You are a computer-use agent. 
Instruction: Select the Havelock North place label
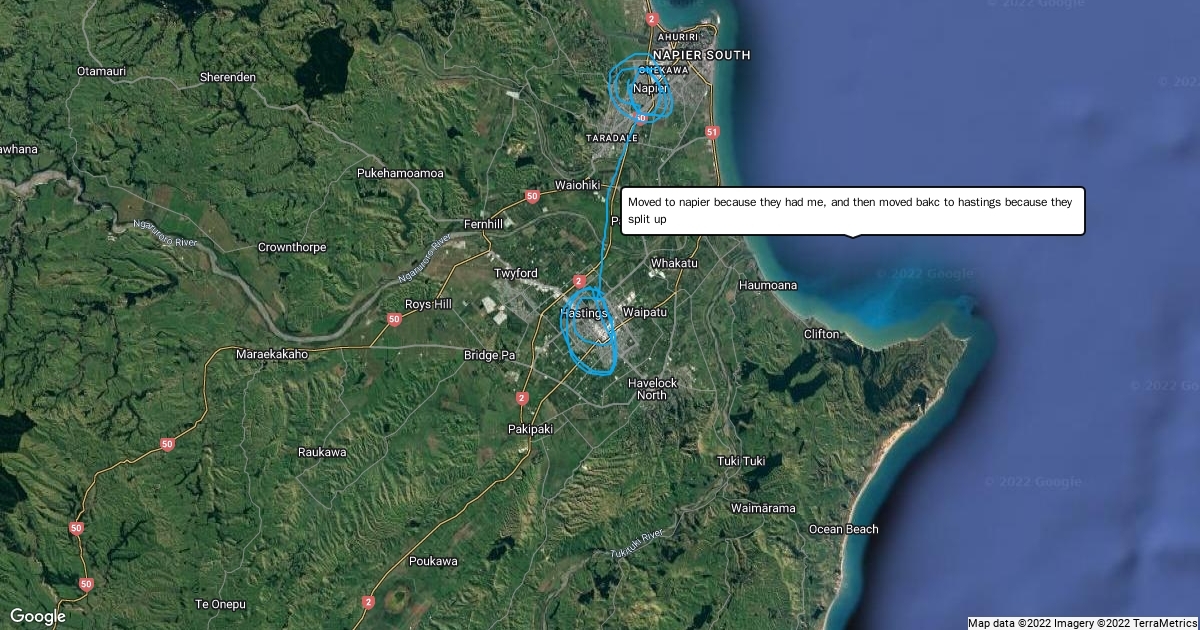coord(652,389)
